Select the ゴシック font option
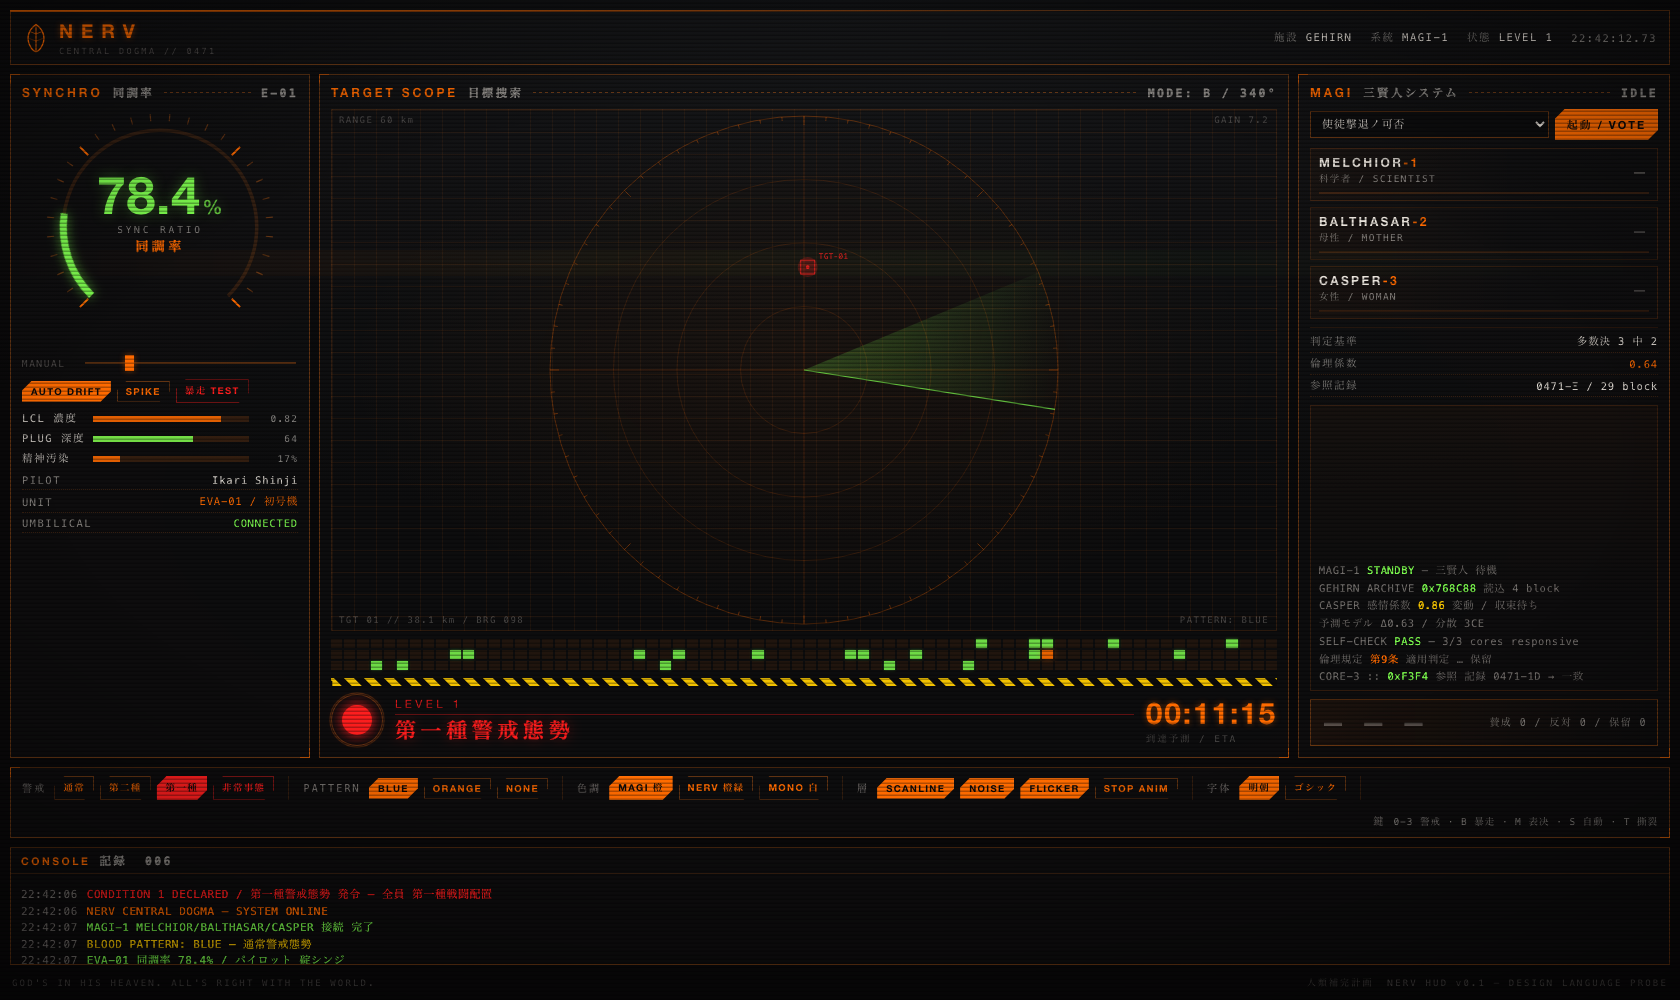The image size is (1680, 1000). click(x=1315, y=788)
